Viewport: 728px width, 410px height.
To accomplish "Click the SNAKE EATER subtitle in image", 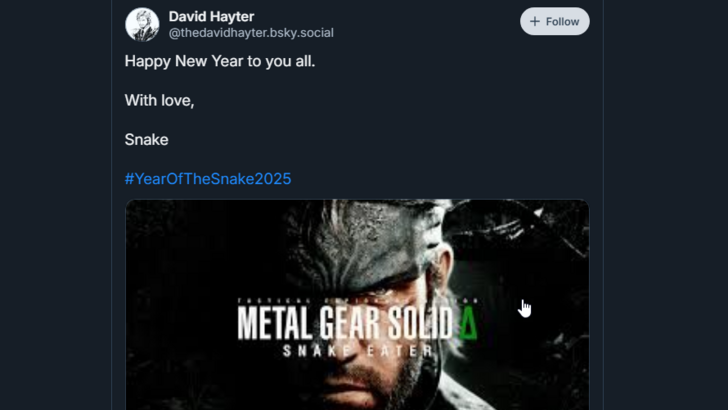I will pyautogui.click(x=357, y=351).
